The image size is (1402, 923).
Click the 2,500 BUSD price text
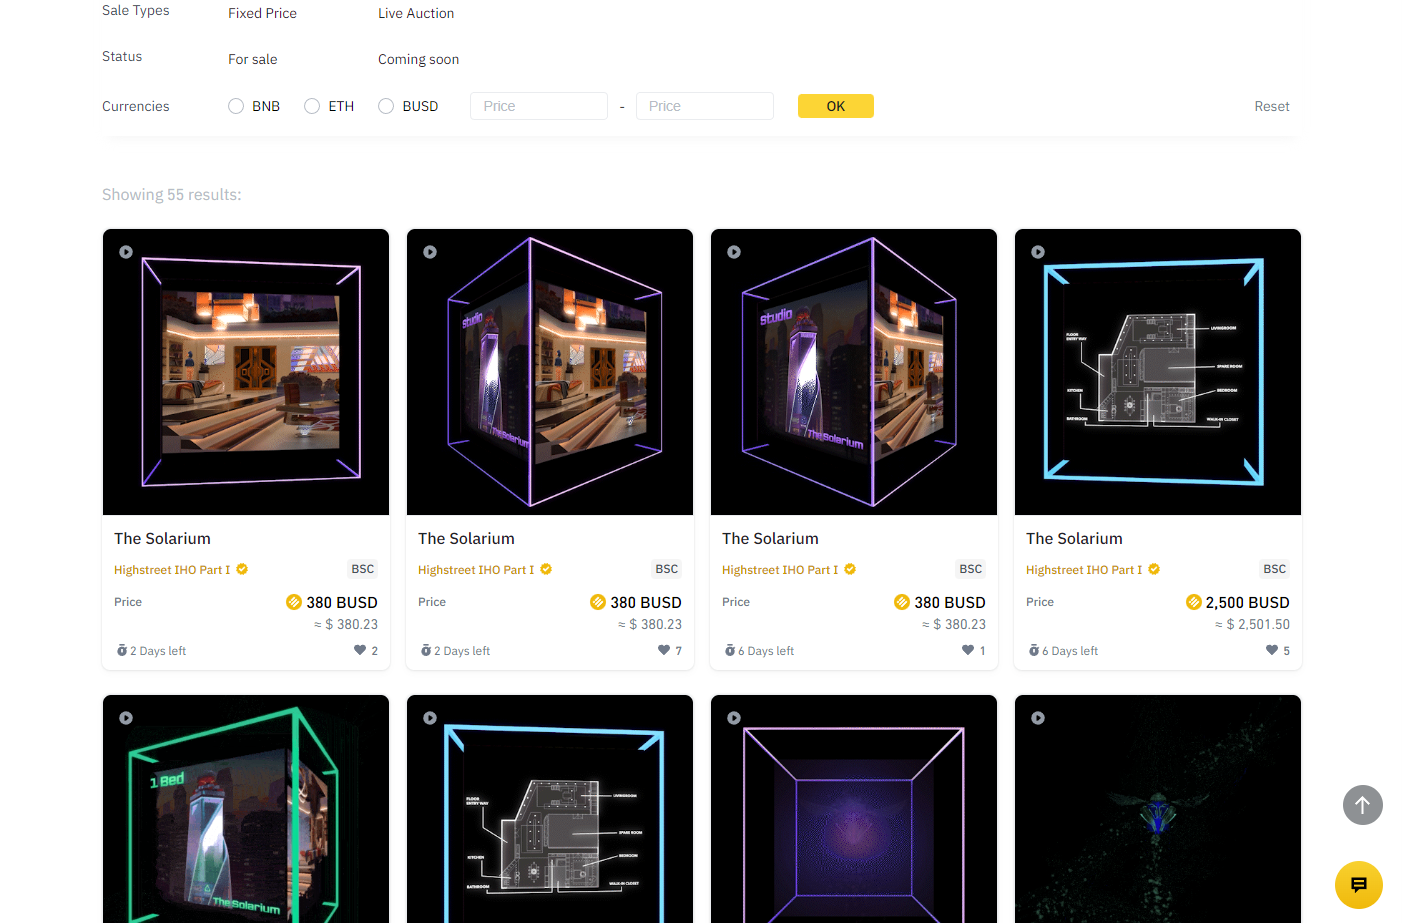coord(1247,602)
